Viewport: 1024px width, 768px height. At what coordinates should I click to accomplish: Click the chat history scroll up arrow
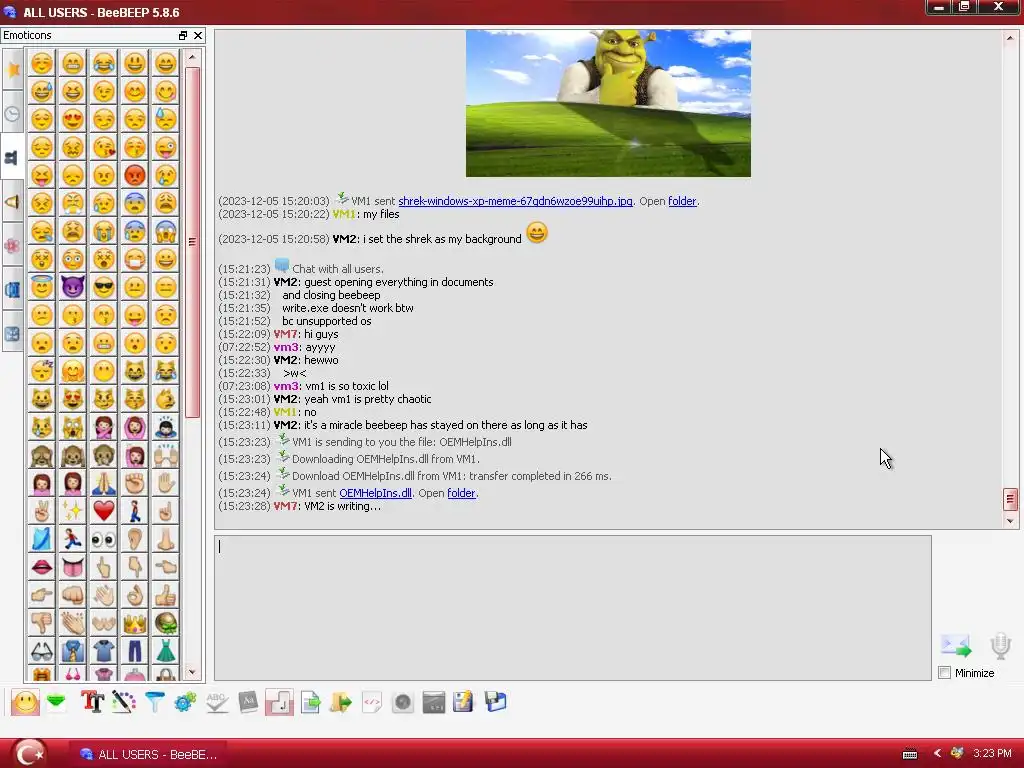[1010, 38]
